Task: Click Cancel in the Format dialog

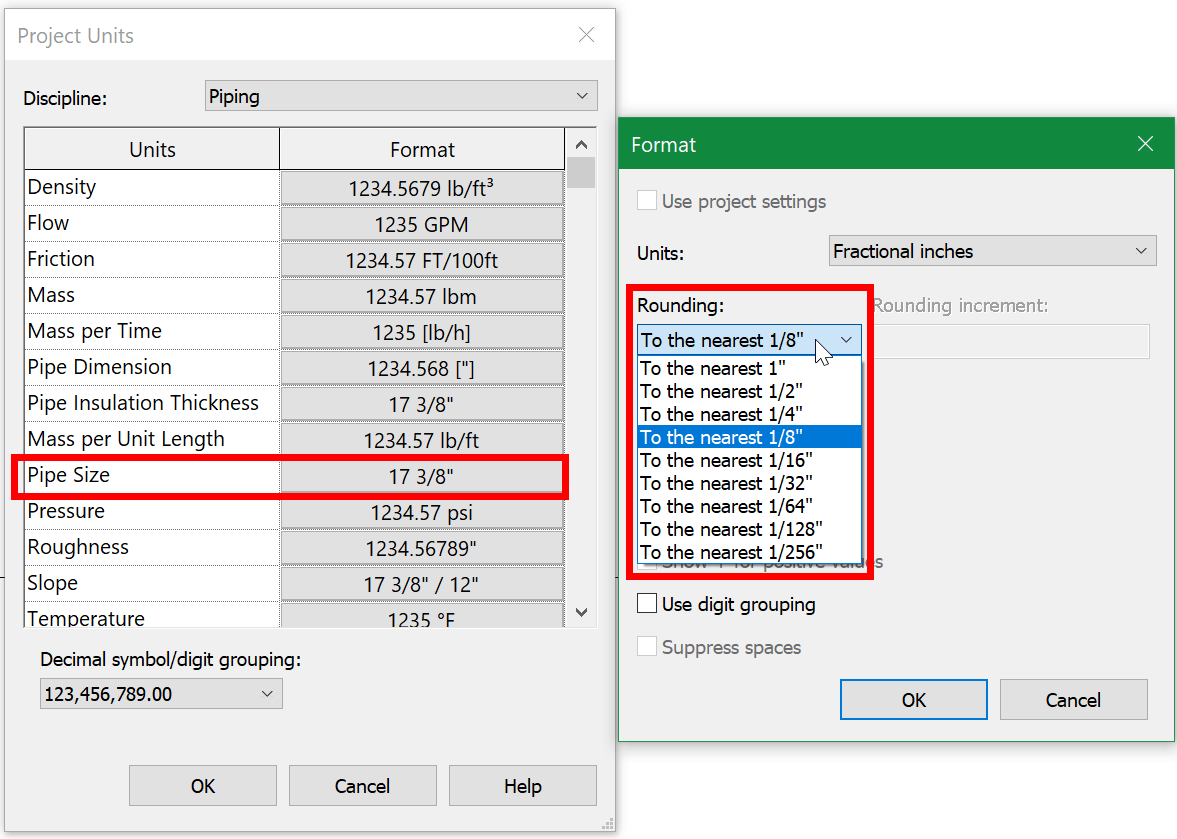Action: (x=1073, y=699)
